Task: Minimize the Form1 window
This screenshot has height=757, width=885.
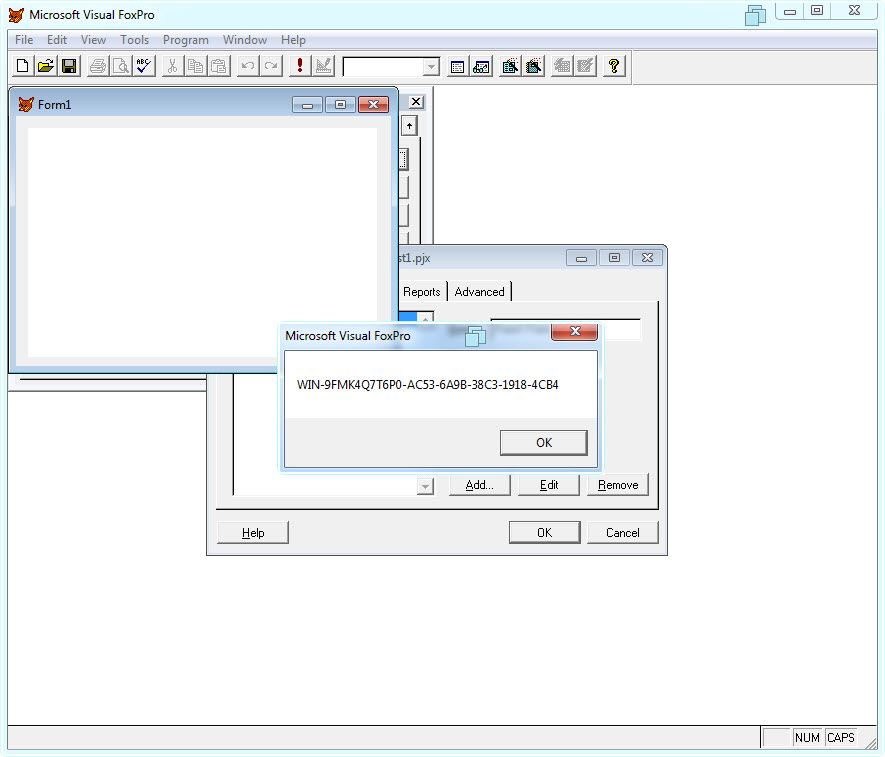Action: coord(308,105)
